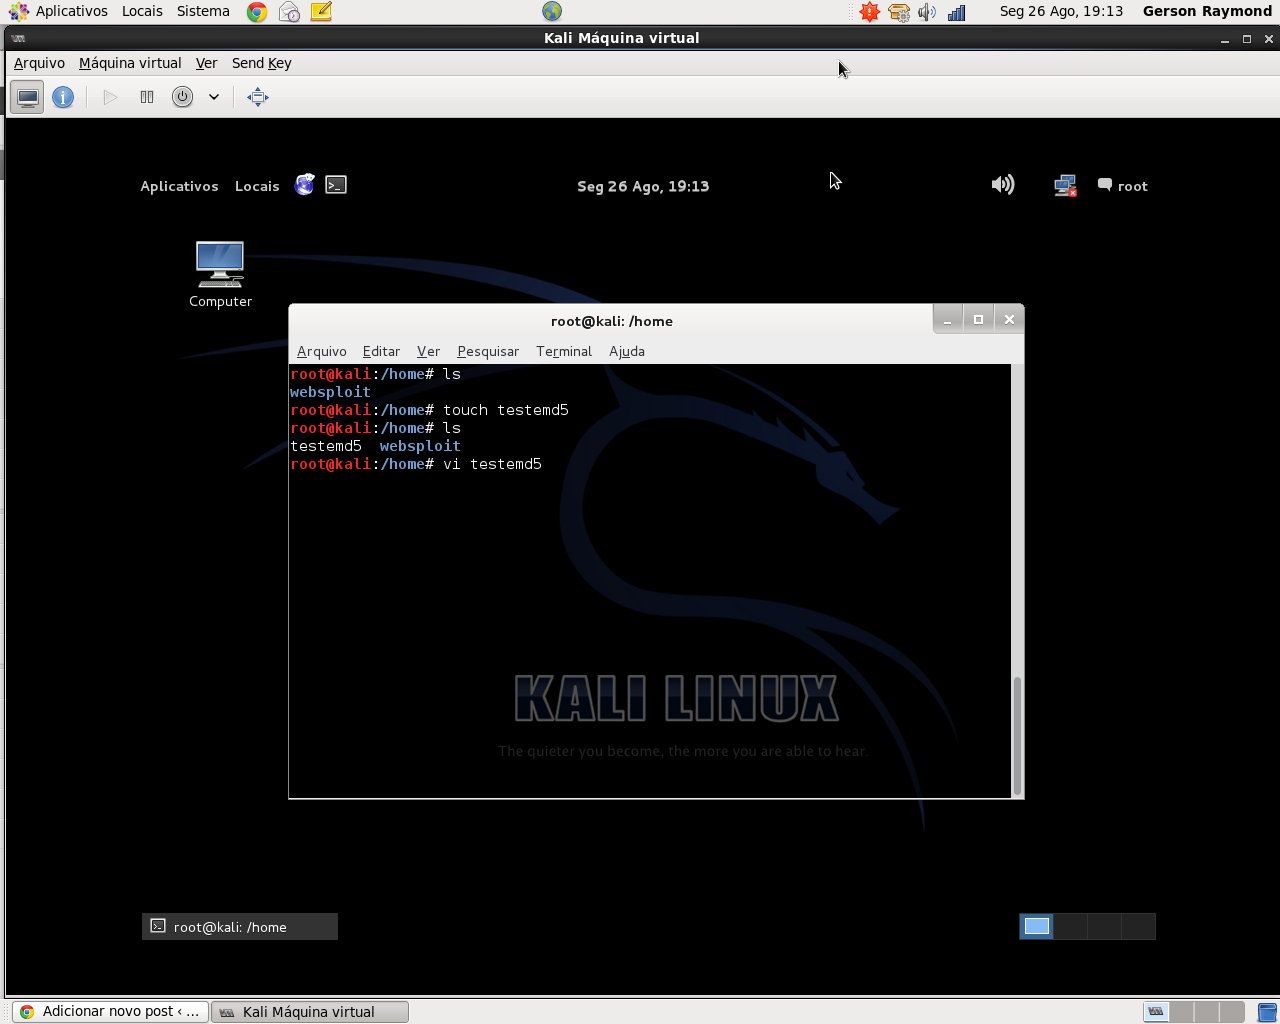This screenshot has width=1280, height=1024.
Task: Launch Iceweasel browser in Kali panel
Action: 305,185
